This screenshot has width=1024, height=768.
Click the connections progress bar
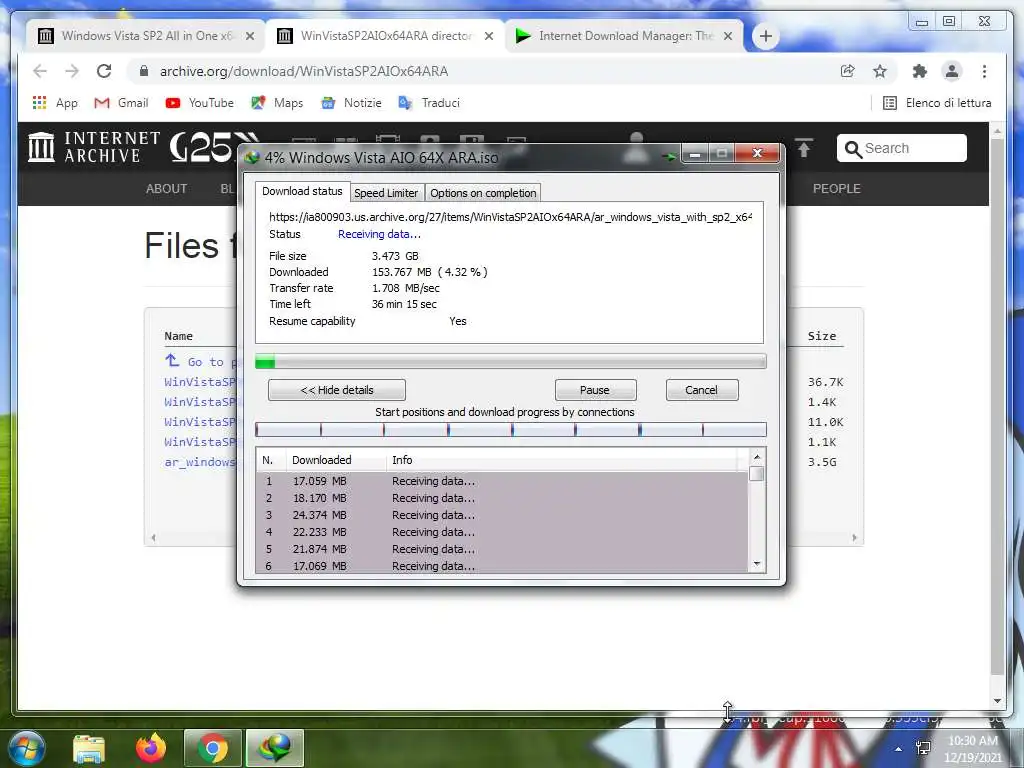pyautogui.click(x=510, y=429)
